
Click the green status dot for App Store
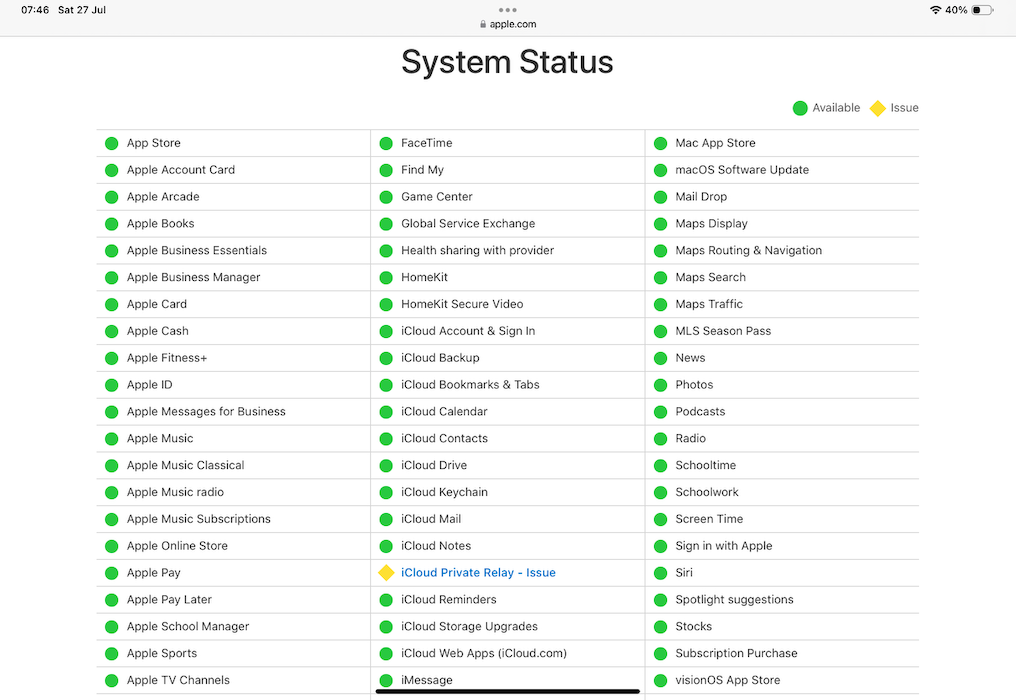(x=112, y=143)
